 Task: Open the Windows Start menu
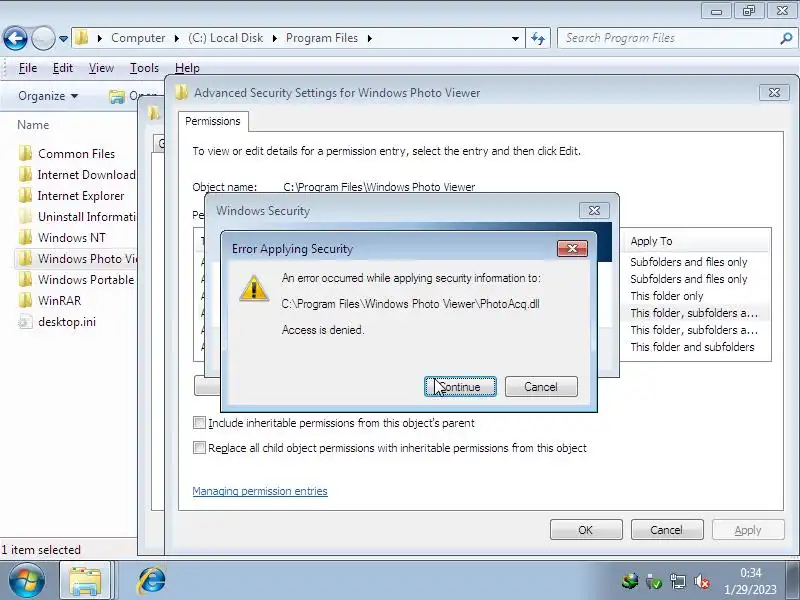coord(27,580)
